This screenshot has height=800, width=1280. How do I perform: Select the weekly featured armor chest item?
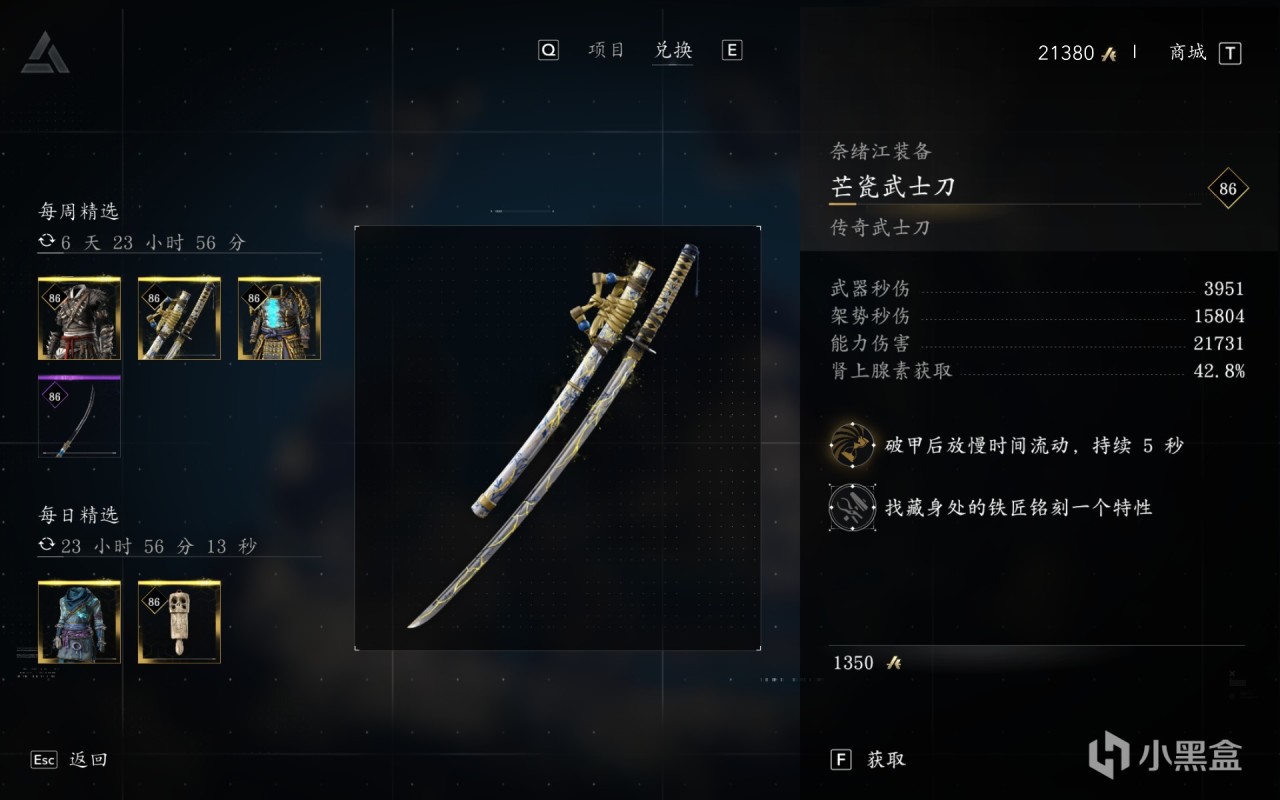(x=79, y=319)
